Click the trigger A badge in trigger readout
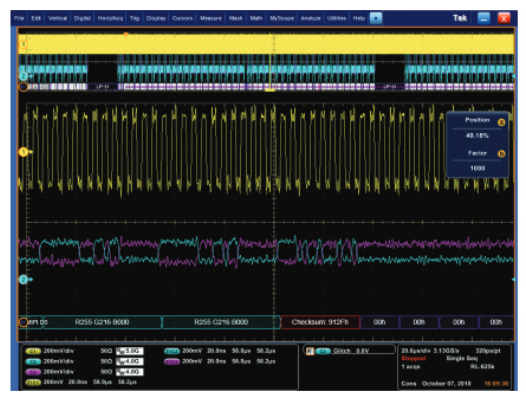The image size is (526, 397). pos(310,351)
